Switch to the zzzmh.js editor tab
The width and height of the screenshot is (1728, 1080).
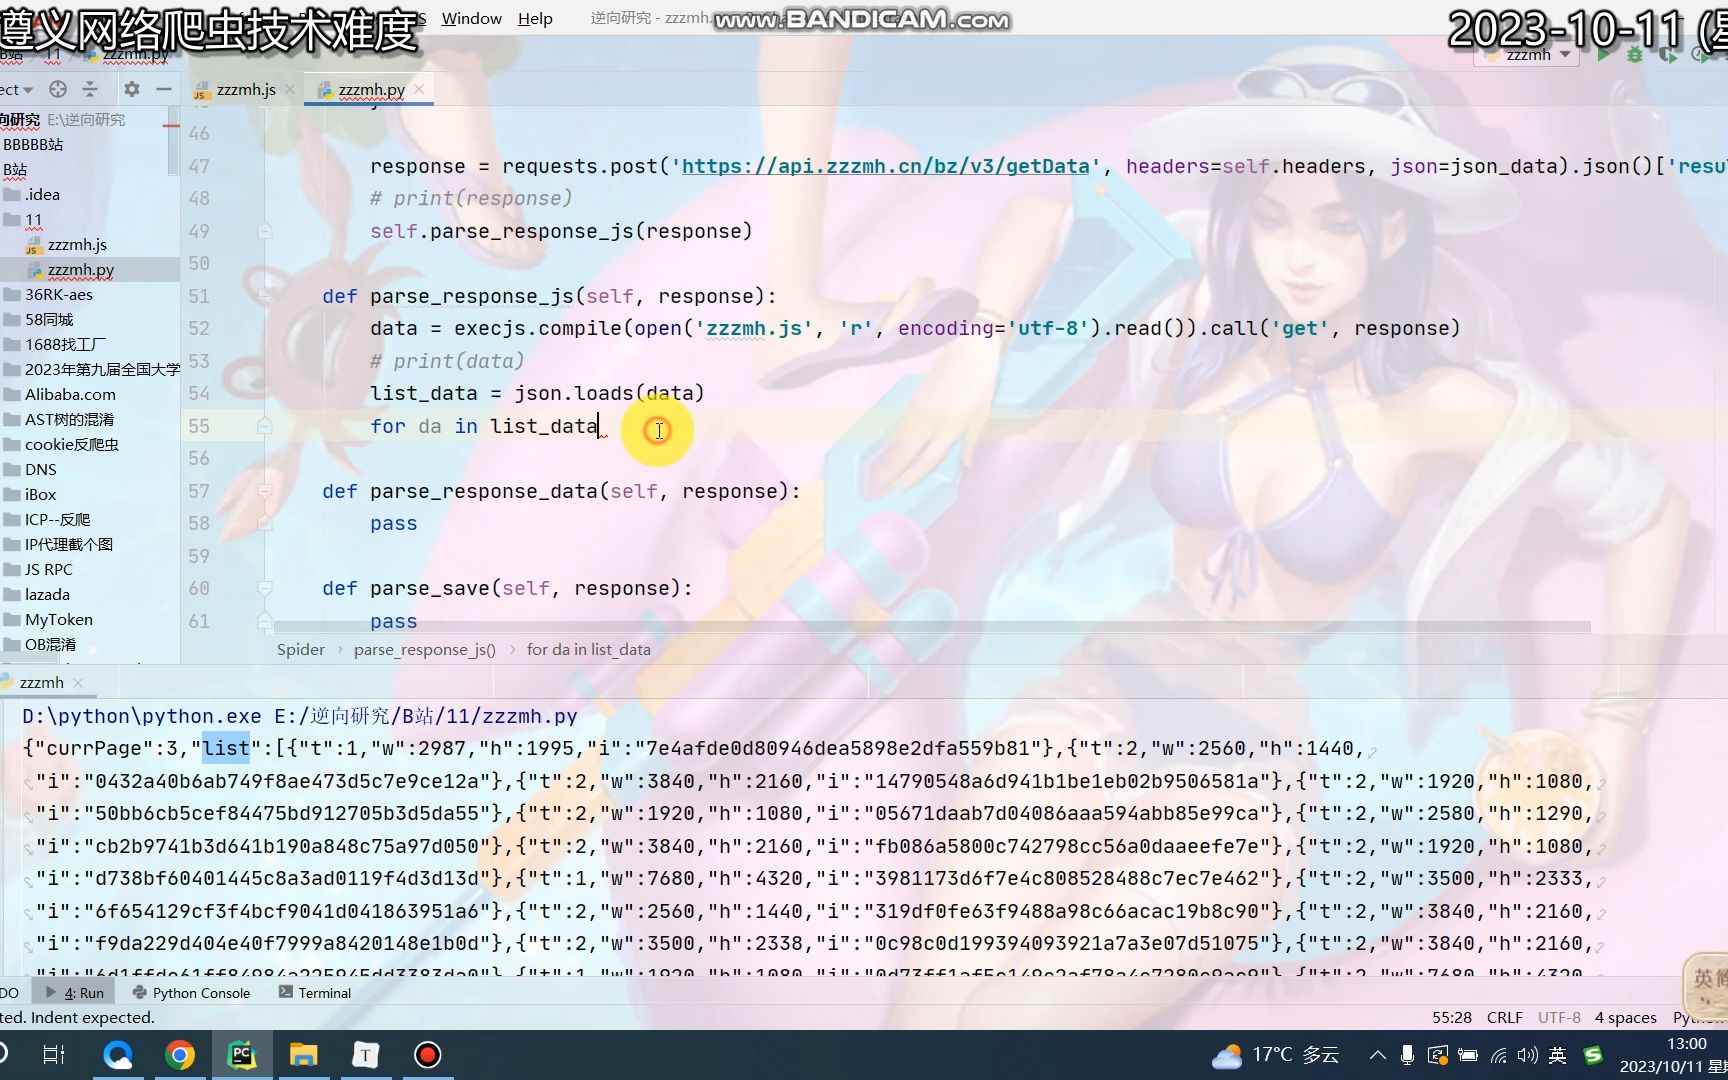pyautogui.click(x=246, y=89)
